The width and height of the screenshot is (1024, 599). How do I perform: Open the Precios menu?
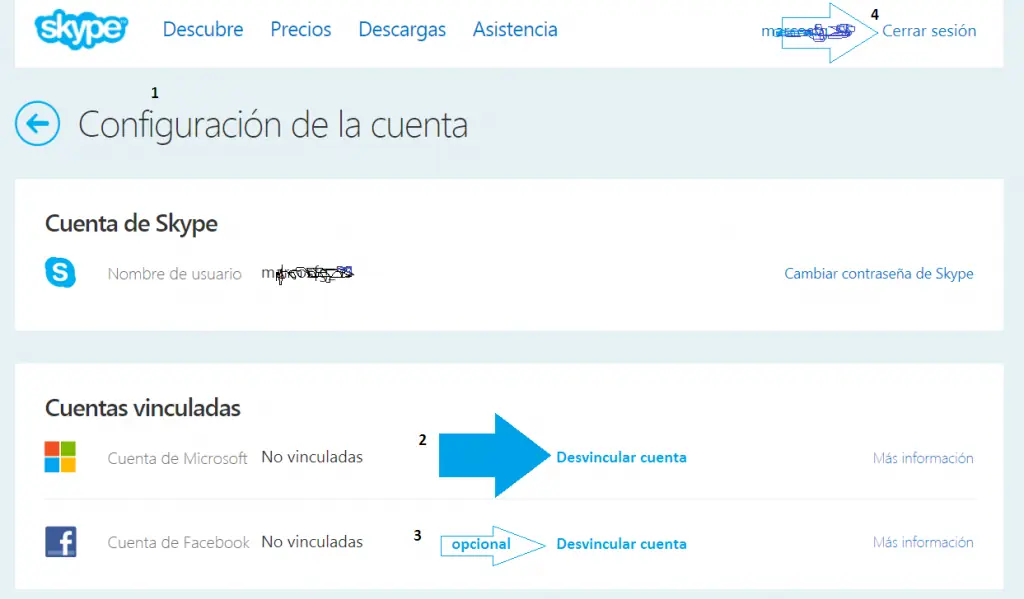[x=301, y=29]
